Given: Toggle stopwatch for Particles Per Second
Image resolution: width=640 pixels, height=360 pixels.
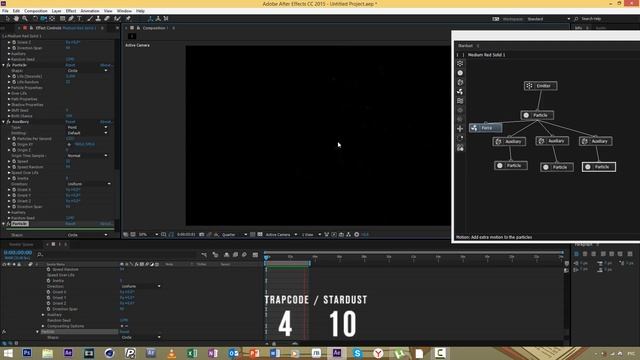Looking at the screenshot, I should click(x=14, y=139).
